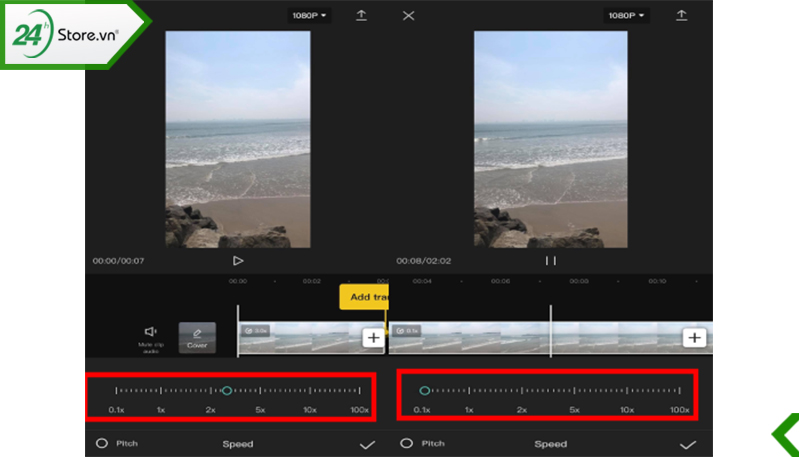This screenshot has height=457, width=799.
Task: Click the yellow Add transition tooltip
Action: (x=364, y=297)
